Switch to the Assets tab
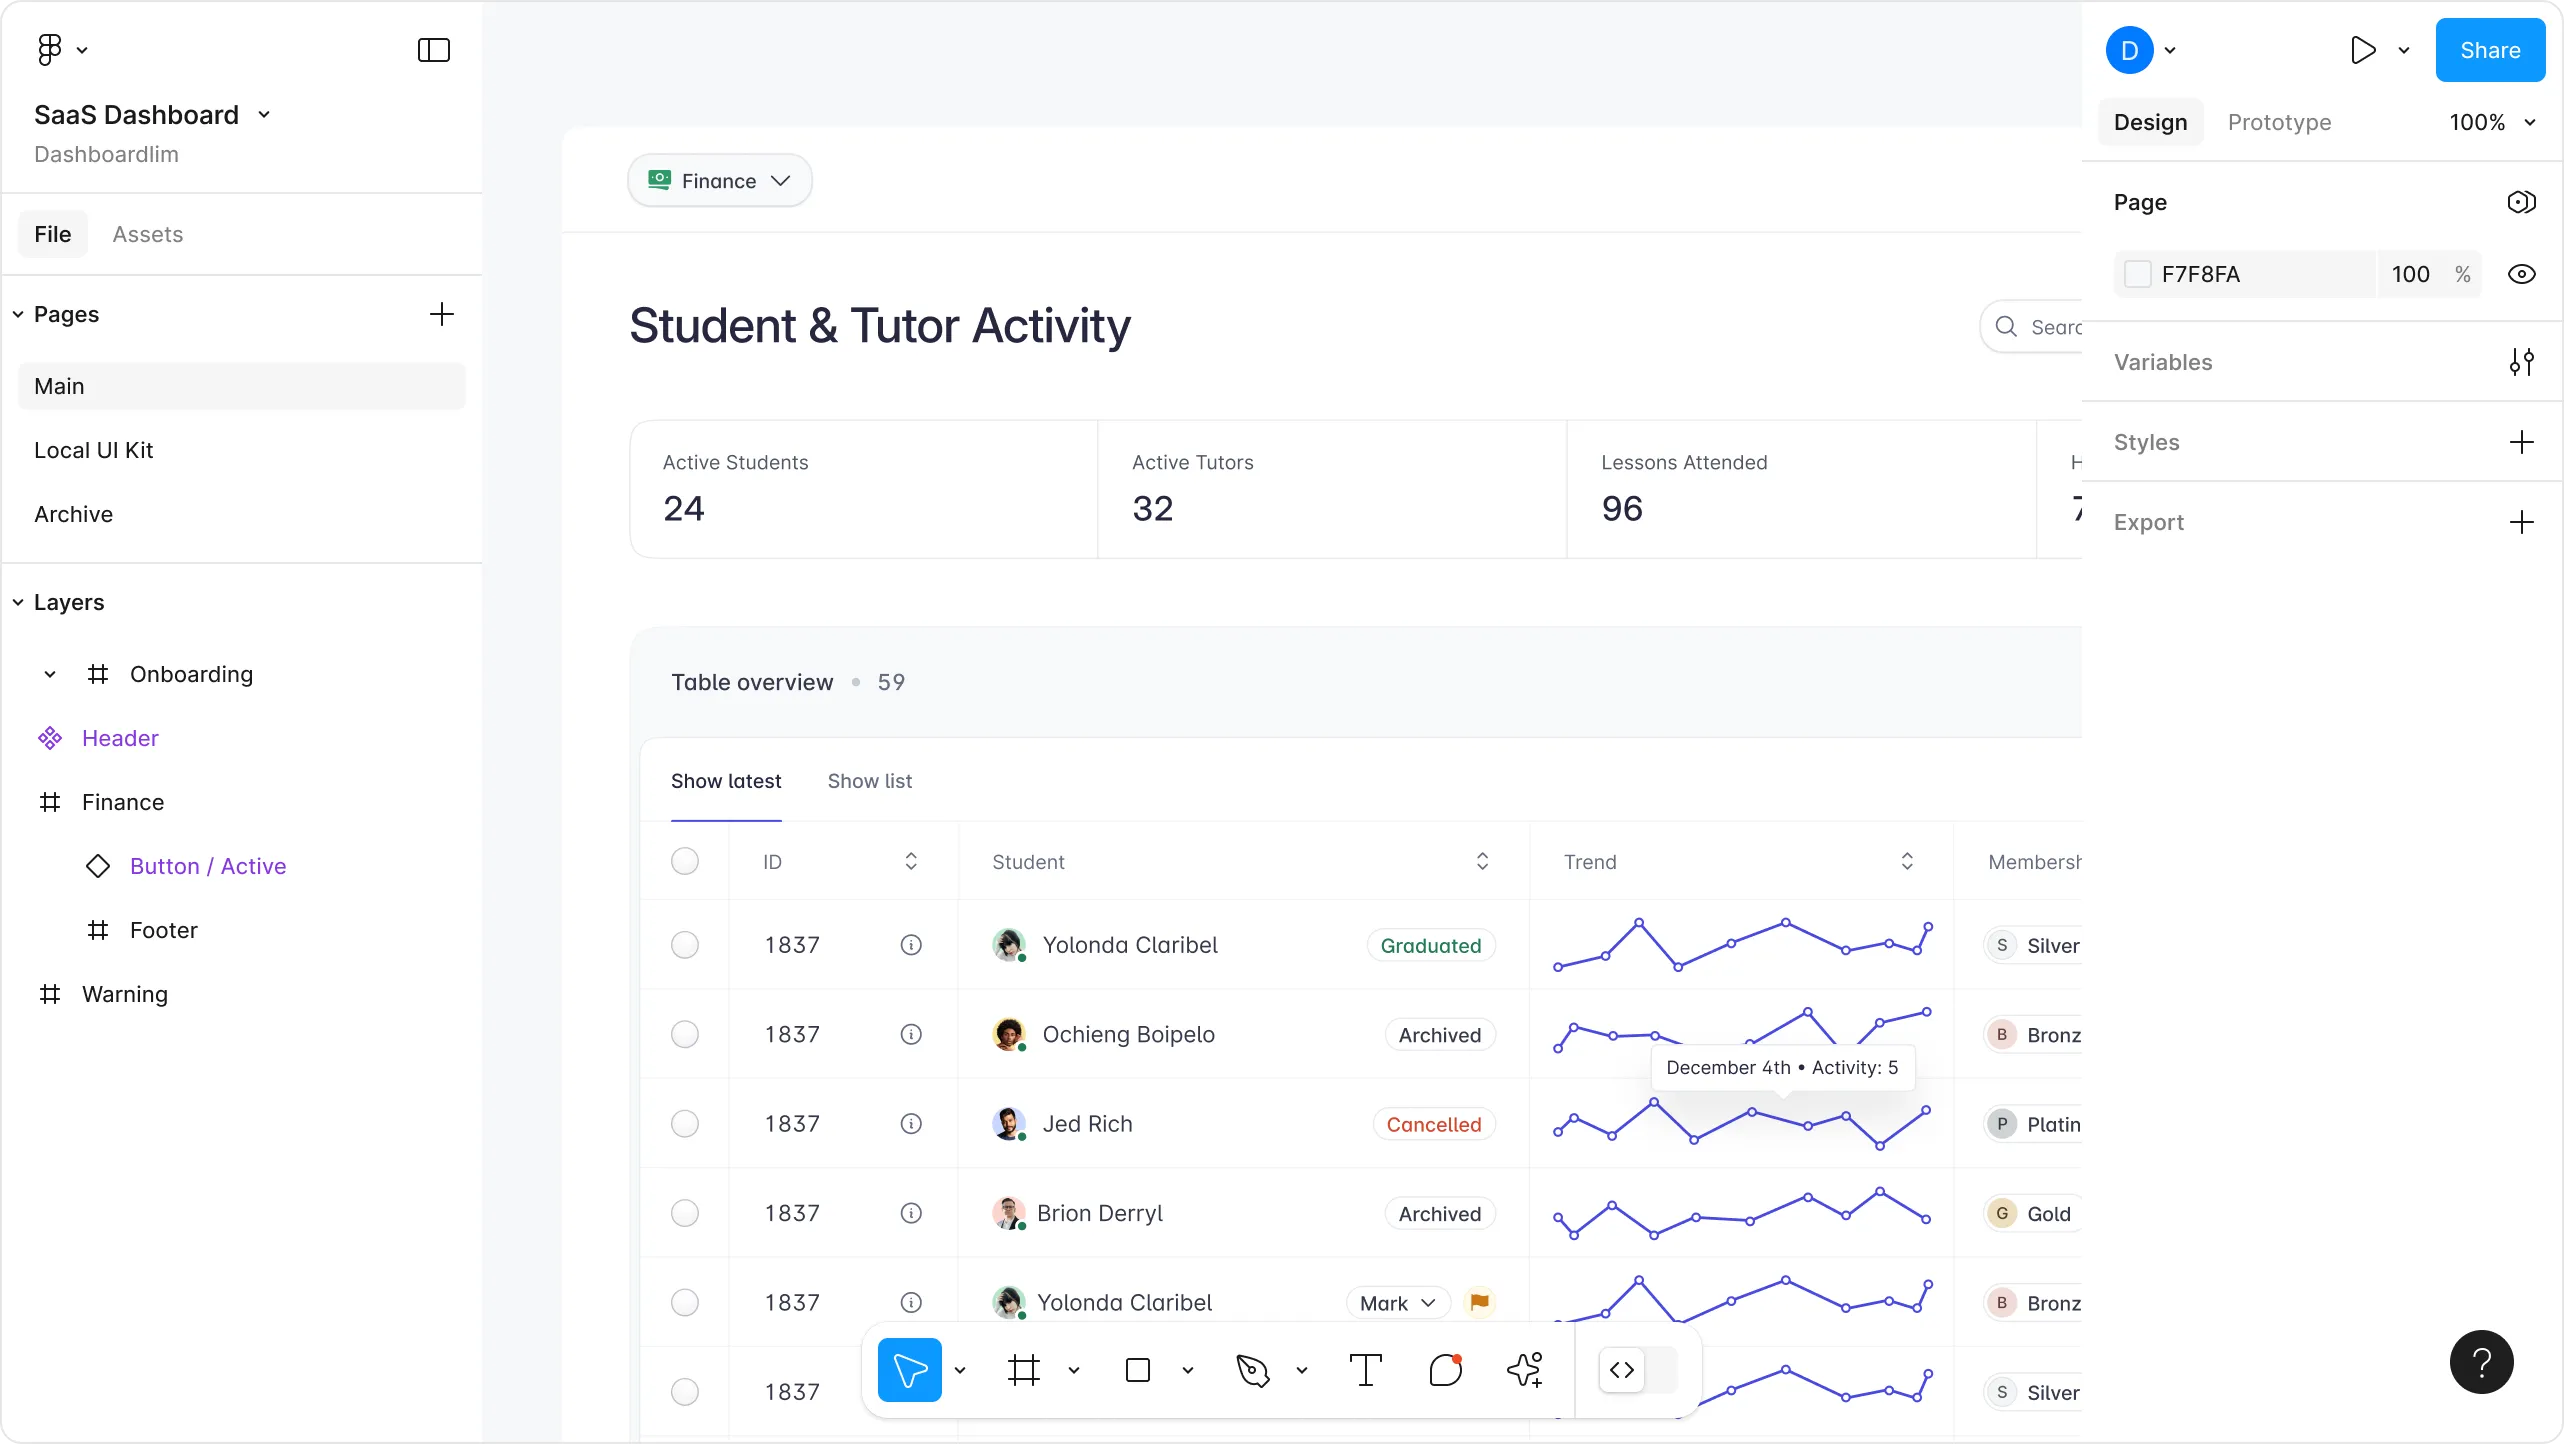The height and width of the screenshot is (1444, 2564). click(x=148, y=234)
